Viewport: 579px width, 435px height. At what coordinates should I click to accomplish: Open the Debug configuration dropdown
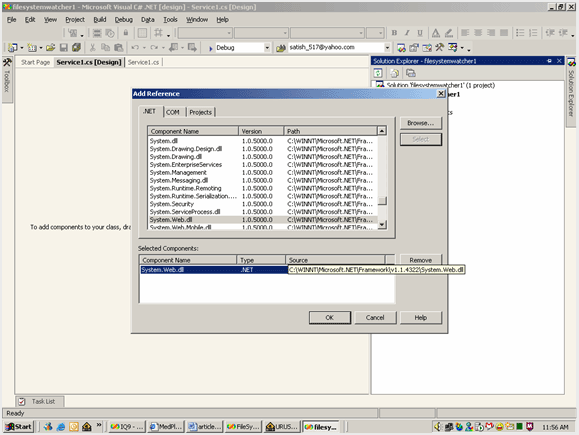267,48
